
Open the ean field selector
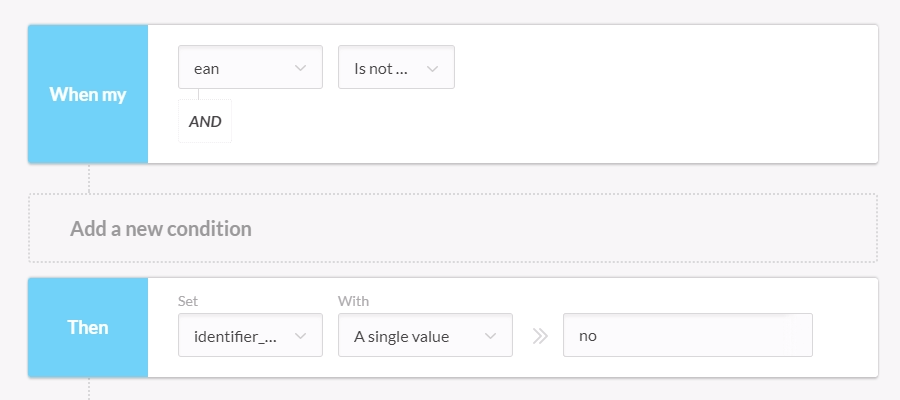coord(250,67)
